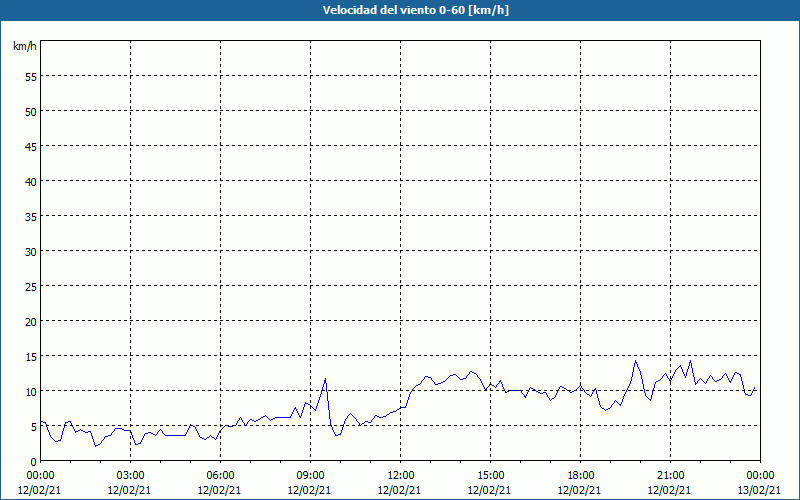Viewport: 800px width, 500px height.
Task: Click the 45 value on the y-axis
Action: (31, 147)
